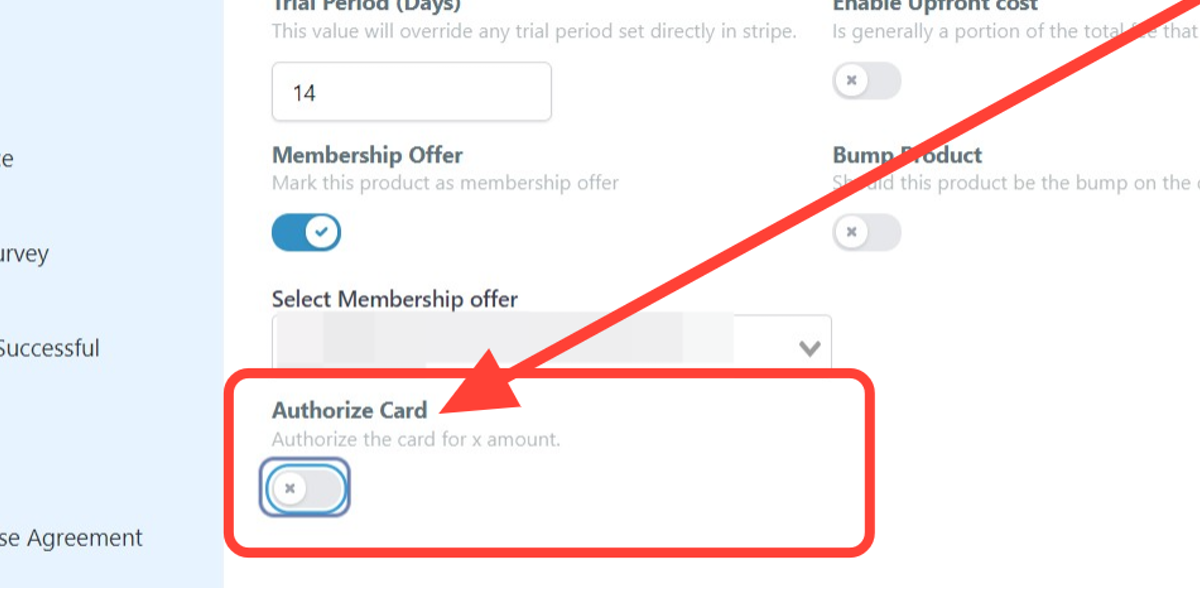
Task: Toggle the Membership Offer switch off
Action: (x=305, y=231)
